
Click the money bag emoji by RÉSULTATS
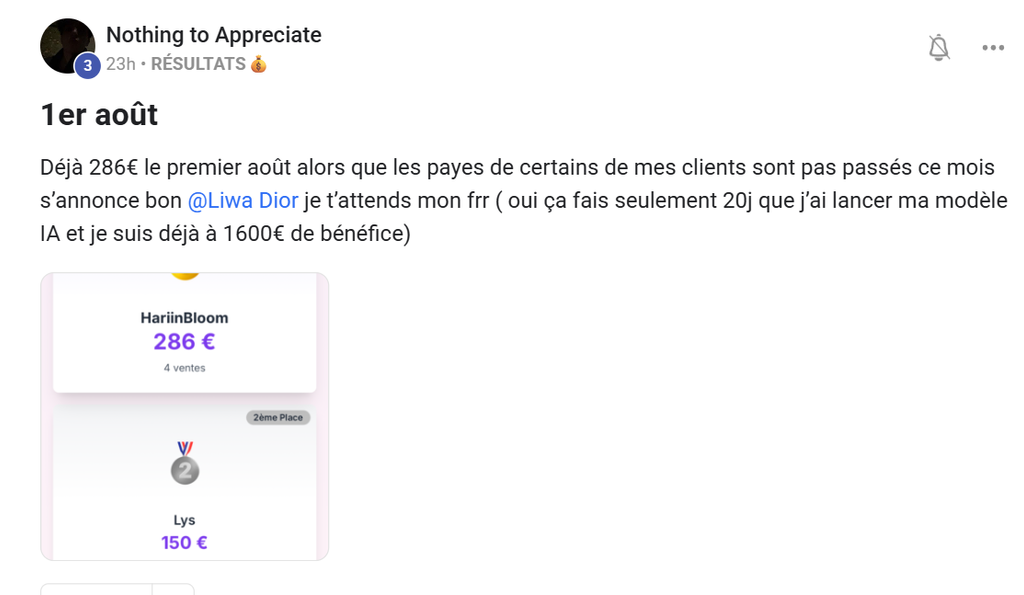(259, 64)
